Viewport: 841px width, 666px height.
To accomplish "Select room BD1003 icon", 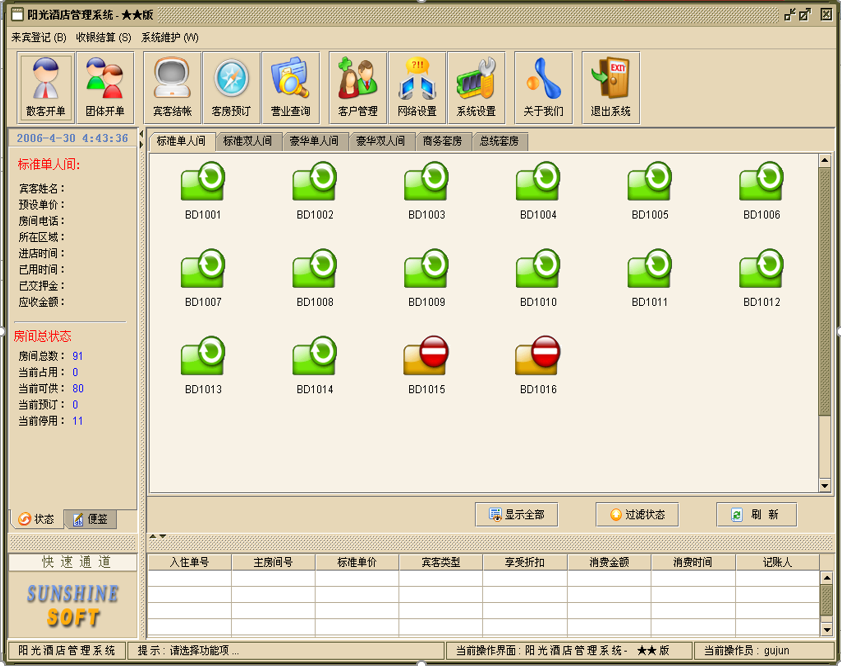I will coord(426,181).
